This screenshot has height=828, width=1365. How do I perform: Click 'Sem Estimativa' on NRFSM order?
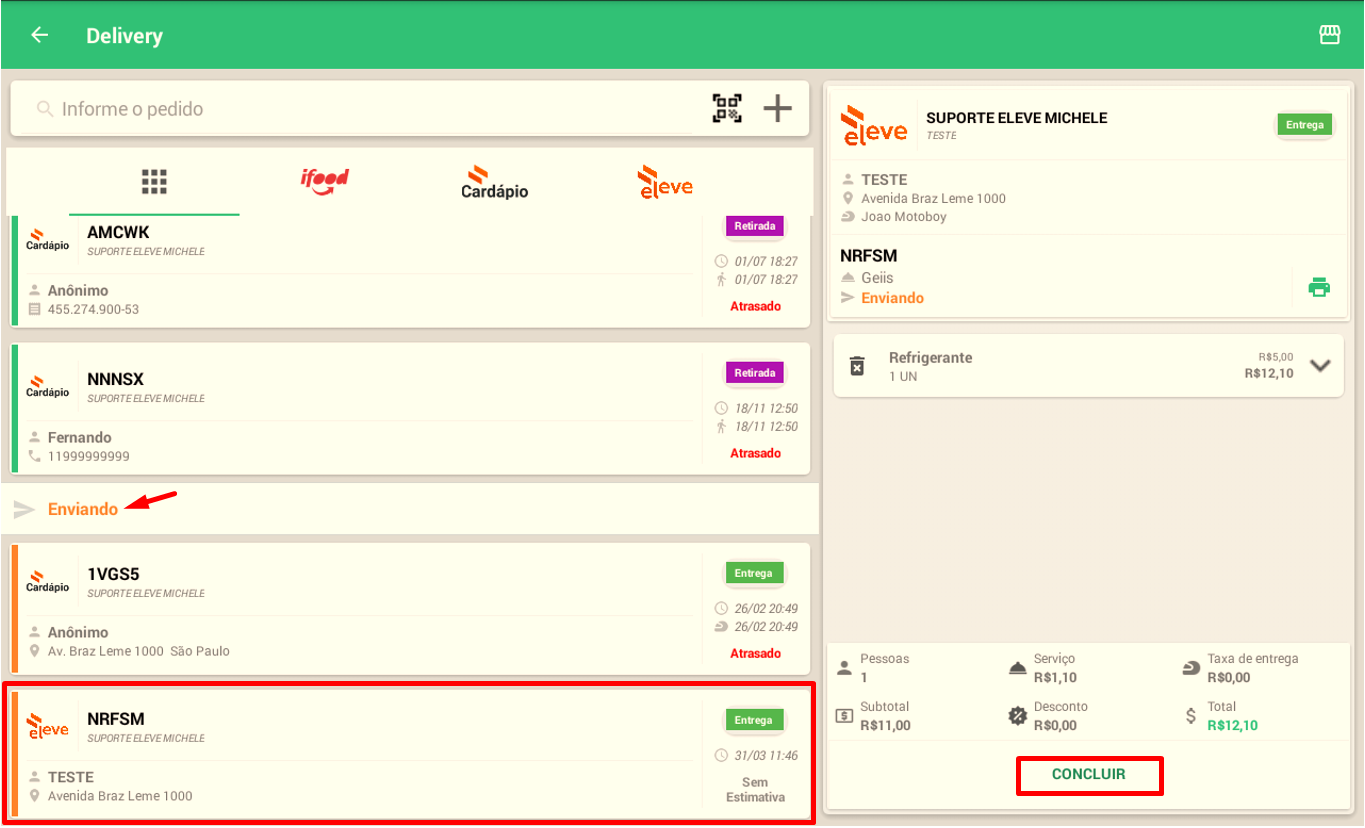click(x=755, y=790)
